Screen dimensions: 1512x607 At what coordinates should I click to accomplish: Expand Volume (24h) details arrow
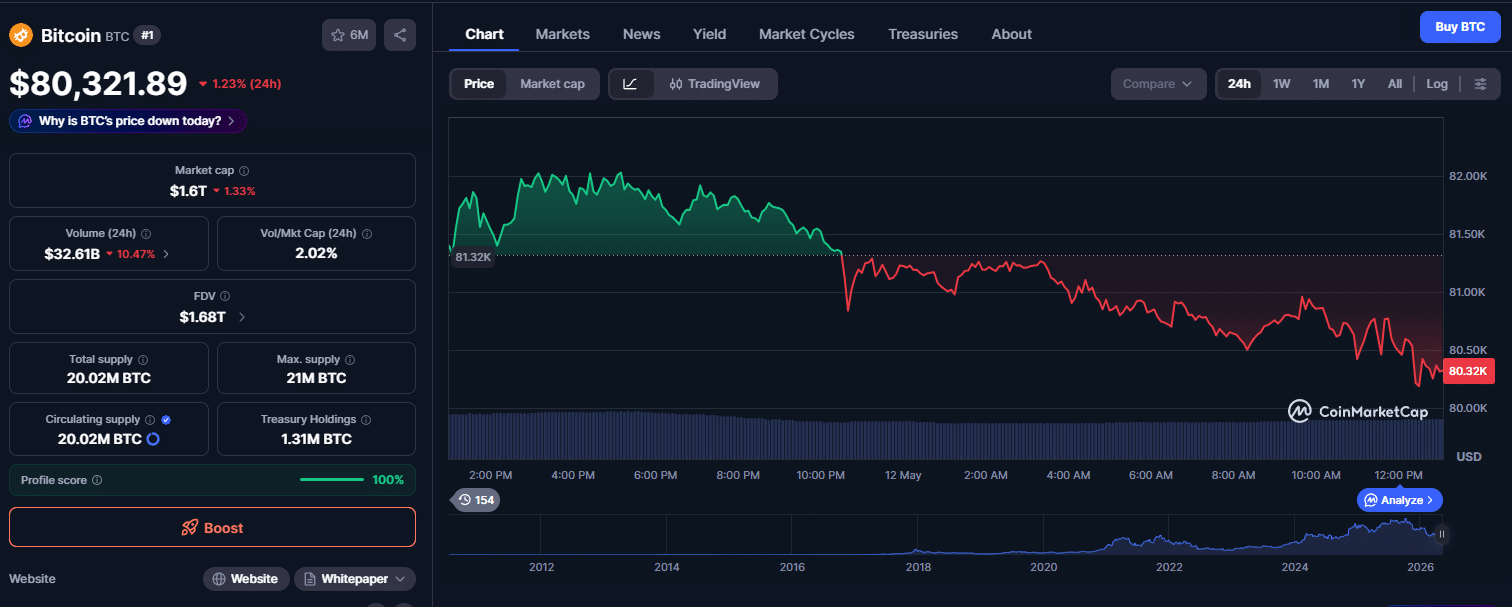coord(166,254)
